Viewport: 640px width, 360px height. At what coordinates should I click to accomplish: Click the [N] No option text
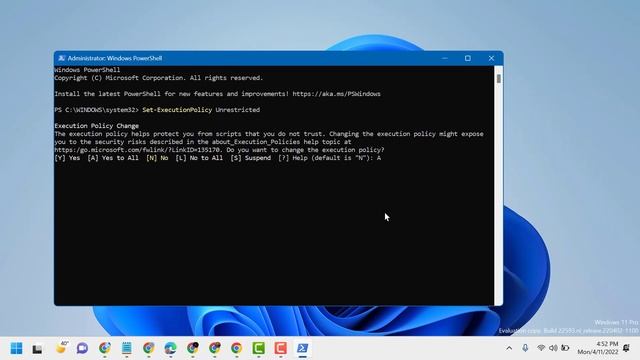click(157, 158)
